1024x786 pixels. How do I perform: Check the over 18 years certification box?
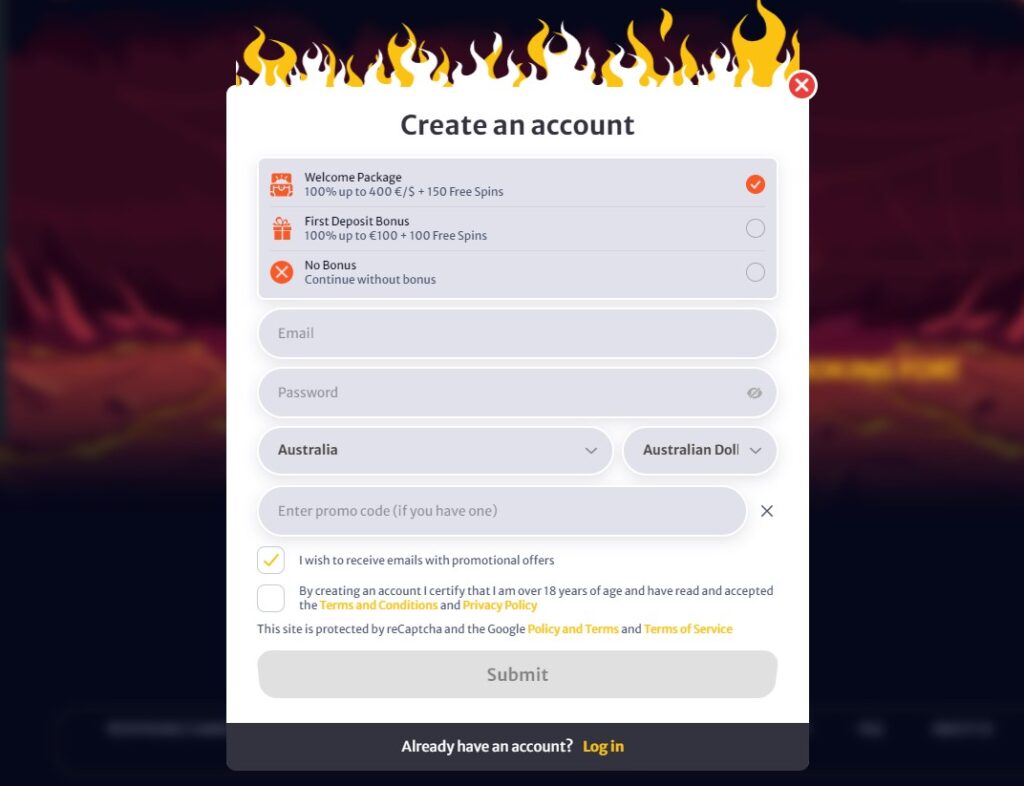coord(271,598)
